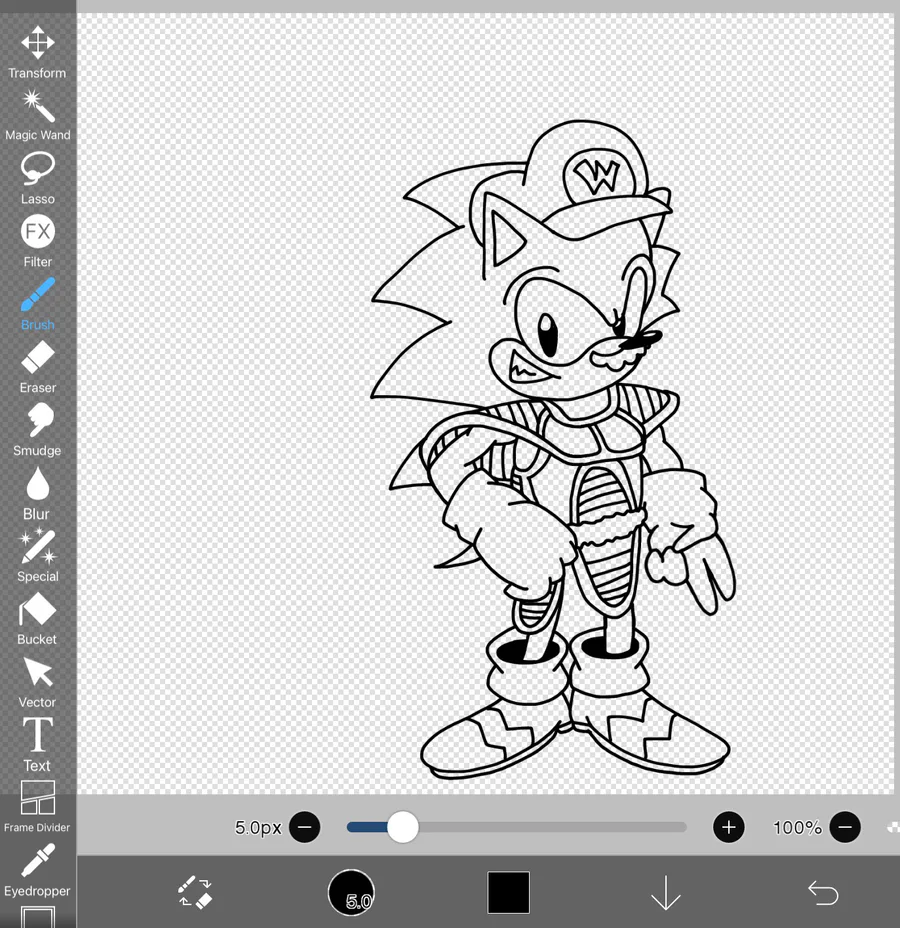Click the brush thickness slider handle
This screenshot has width=900, height=928.
403,827
